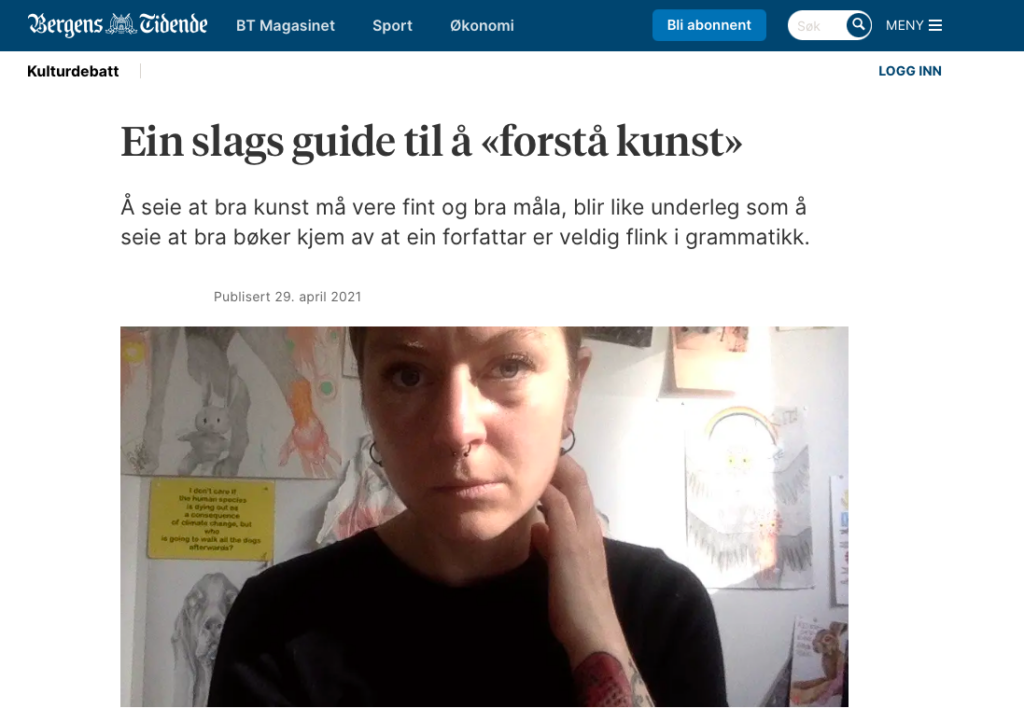The height and width of the screenshot is (722, 1024).
Task: Click the Publisert 29. april 2021 date
Action: coord(287,296)
